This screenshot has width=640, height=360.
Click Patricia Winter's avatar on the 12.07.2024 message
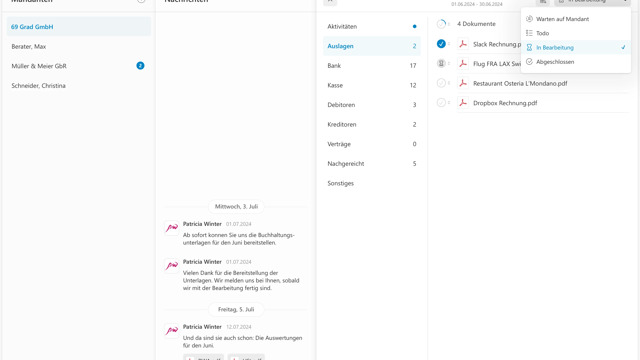pyautogui.click(x=171, y=331)
